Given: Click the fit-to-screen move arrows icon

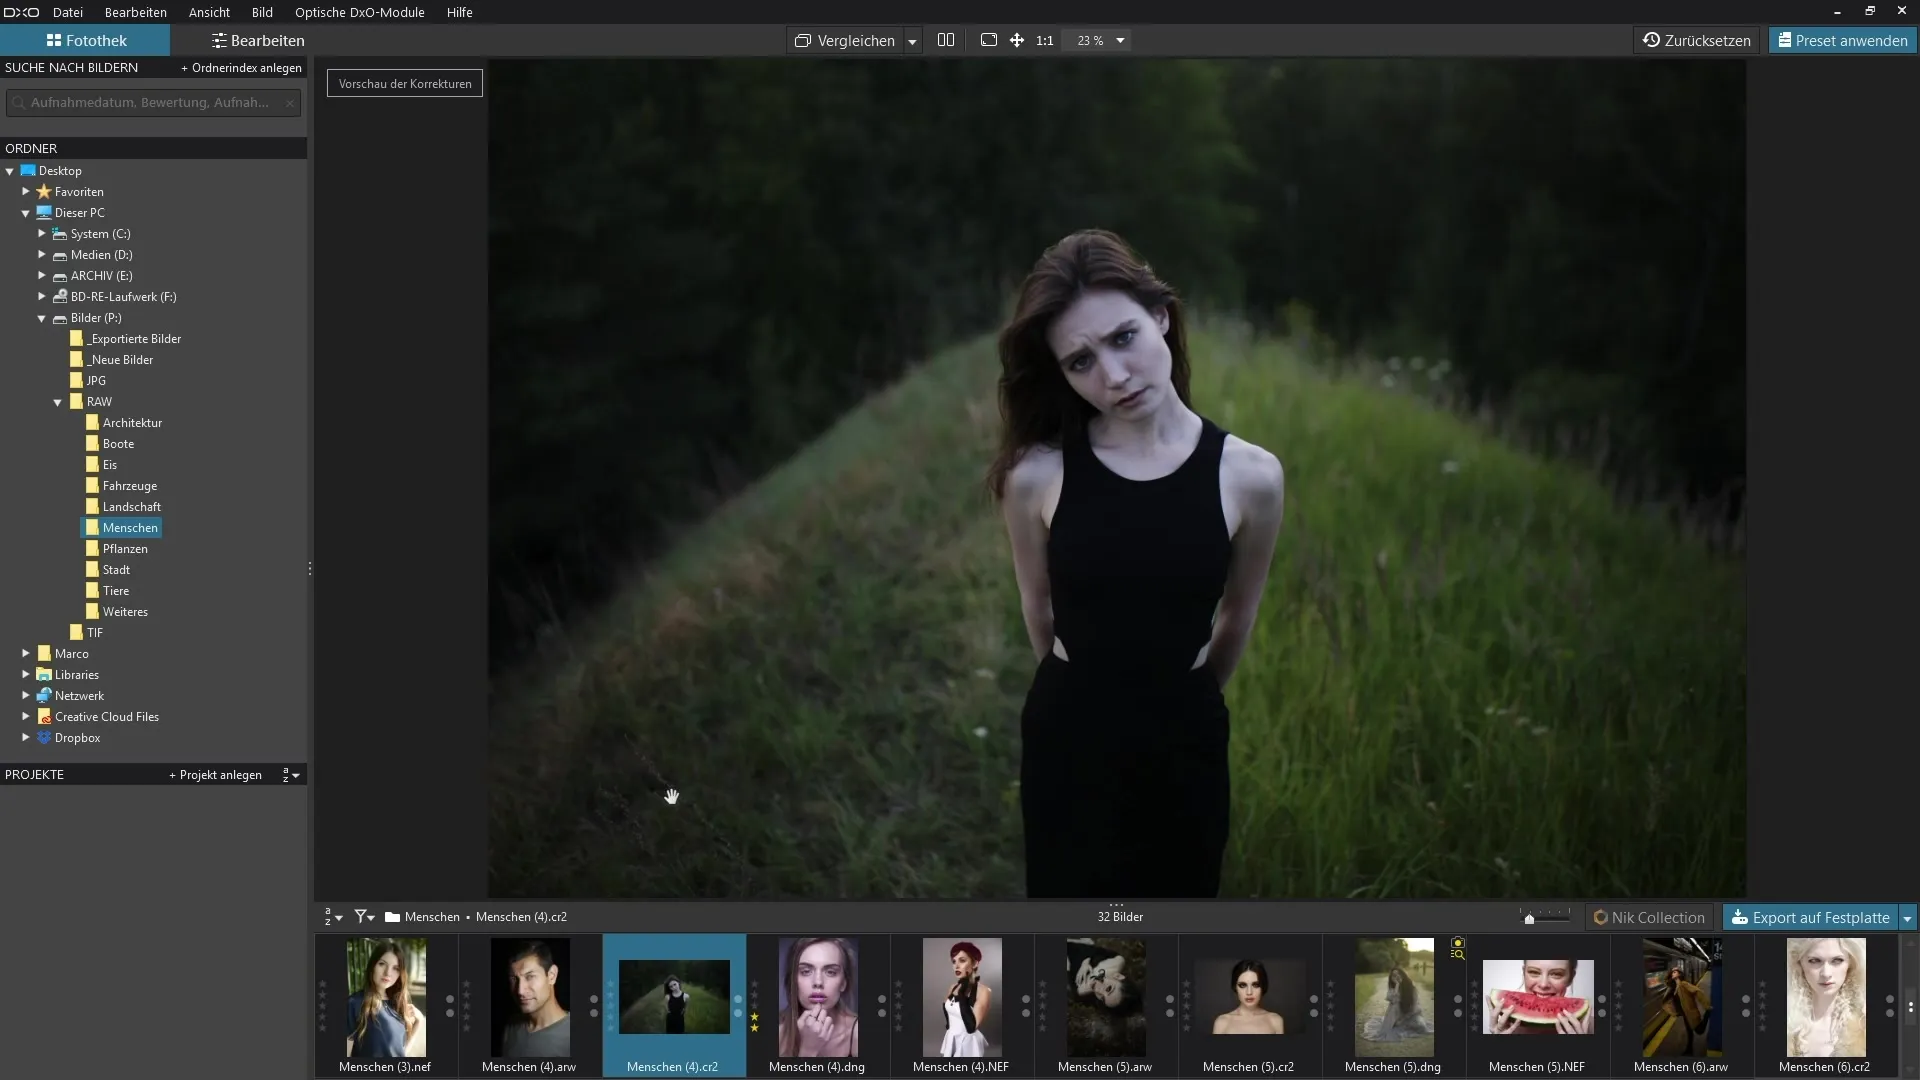Looking at the screenshot, I should tap(1017, 40).
